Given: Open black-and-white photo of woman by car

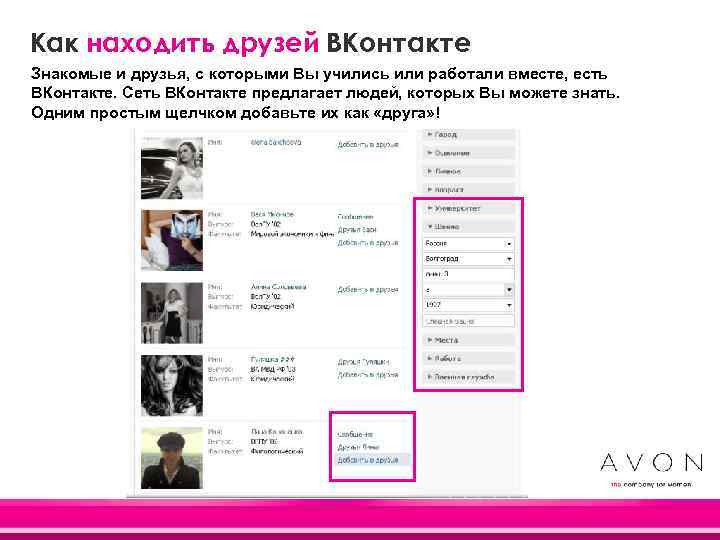Looking at the screenshot, I should click(172, 168).
